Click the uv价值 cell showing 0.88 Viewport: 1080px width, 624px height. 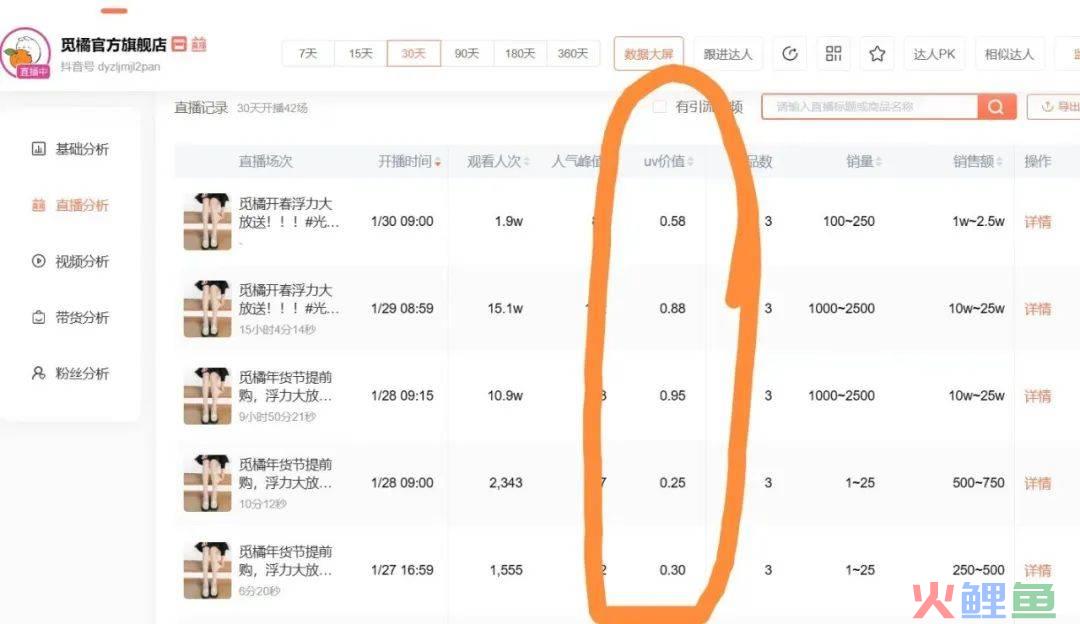[672, 309]
